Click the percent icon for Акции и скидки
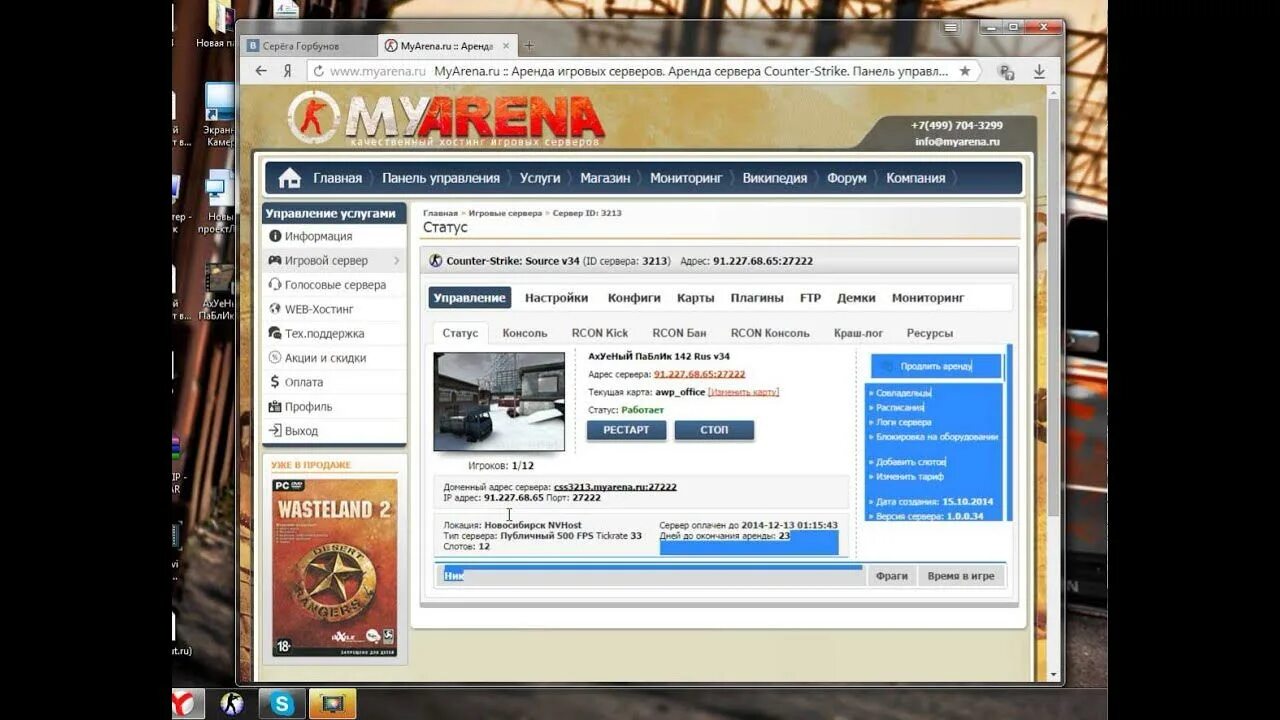 (x=275, y=358)
